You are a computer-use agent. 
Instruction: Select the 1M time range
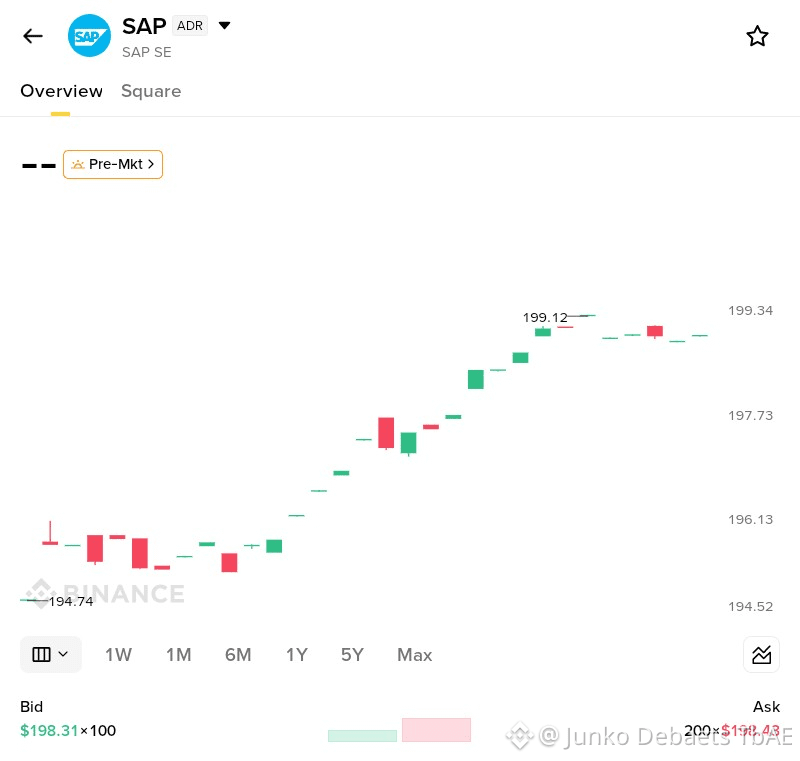coord(179,654)
